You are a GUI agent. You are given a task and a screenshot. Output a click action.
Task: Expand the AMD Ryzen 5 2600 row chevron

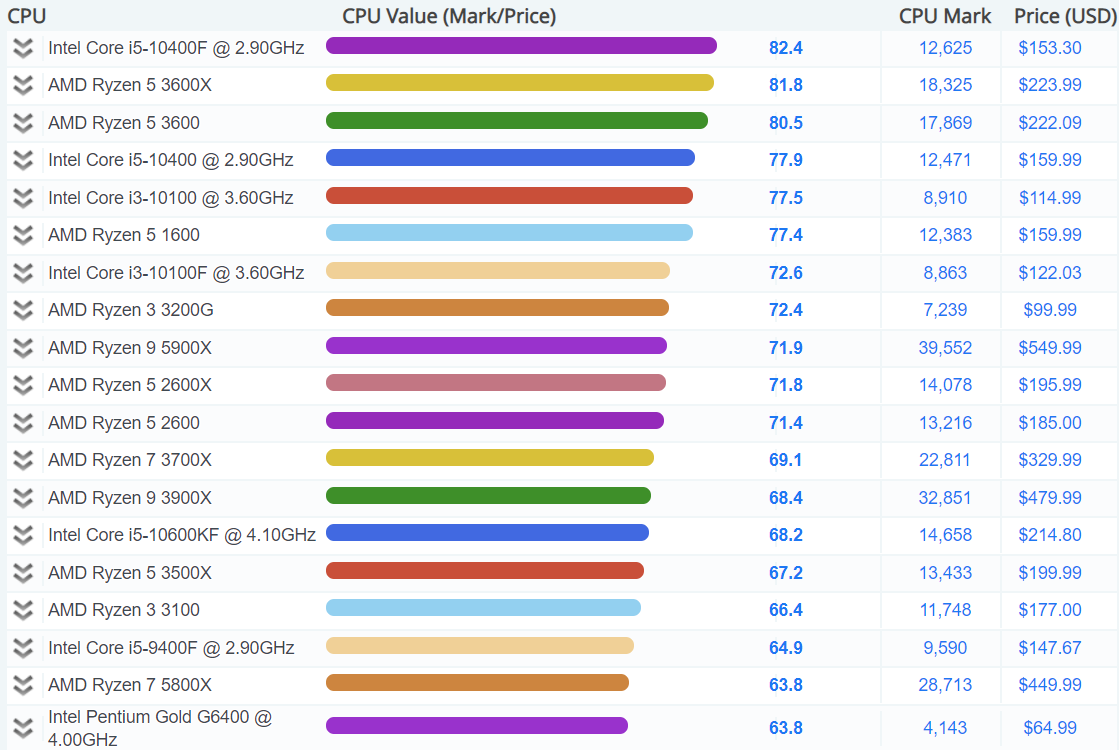point(23,422)
